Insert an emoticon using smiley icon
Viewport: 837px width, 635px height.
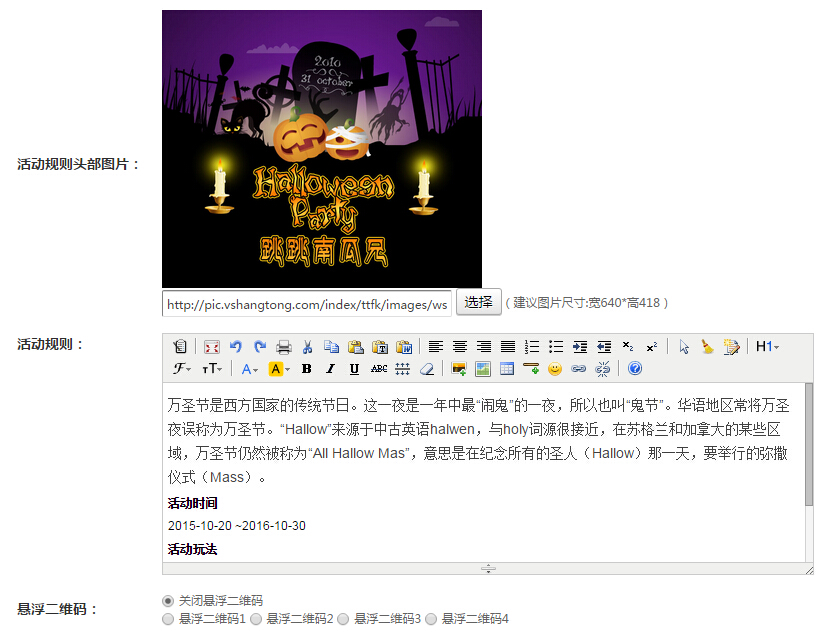coord(555,369)
